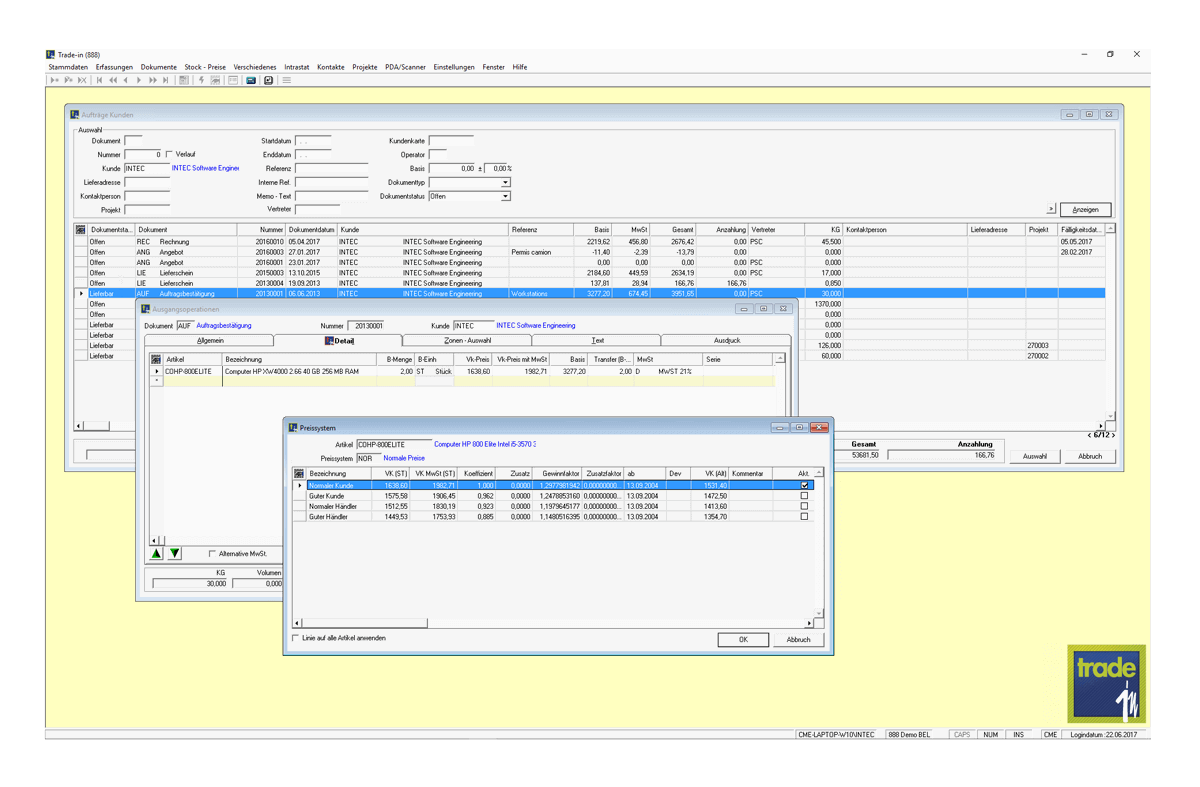Enable Linie auf alle Artikel anwenden

click(296, 638)
